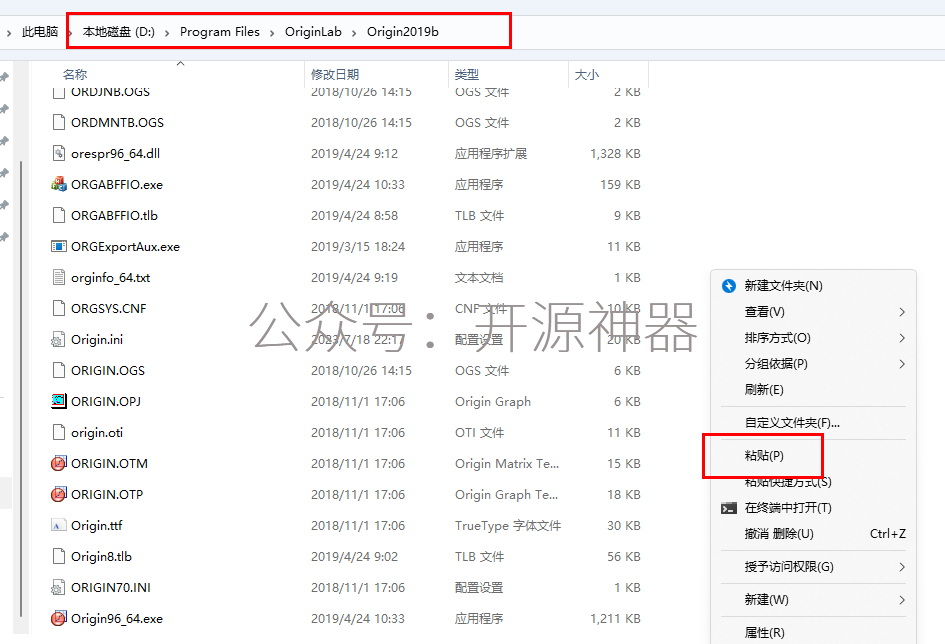Click the "1,328 KB" size cell
This screenshot has width=945, height=644.
[615, 154]
